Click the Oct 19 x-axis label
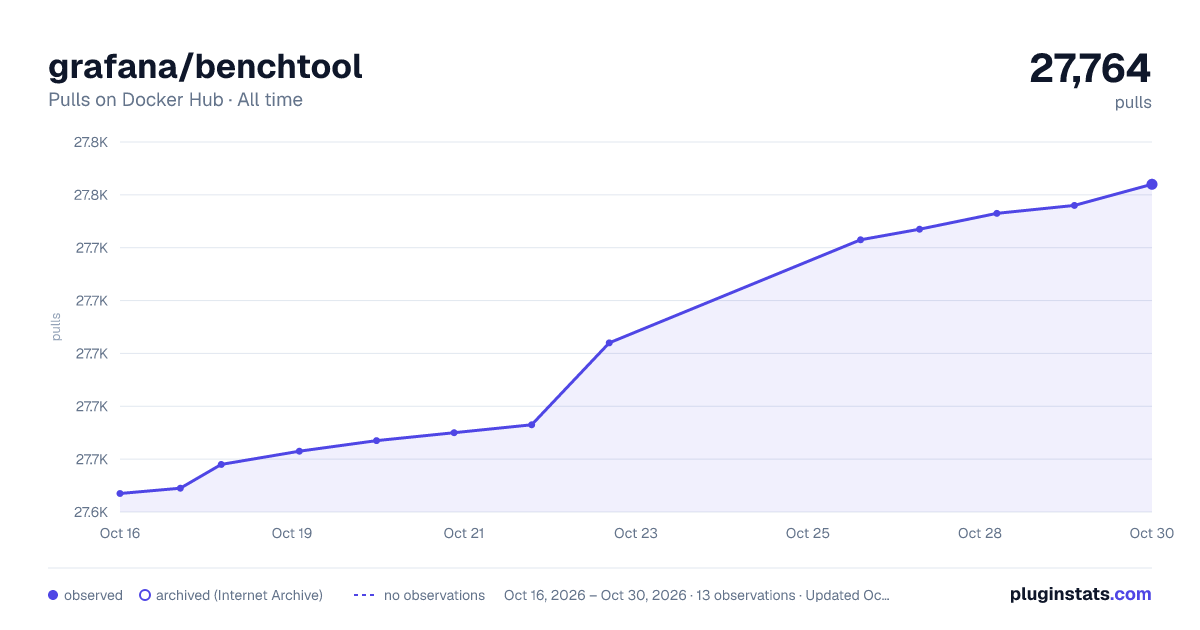The image size is (1200, 630). point(292,533)
